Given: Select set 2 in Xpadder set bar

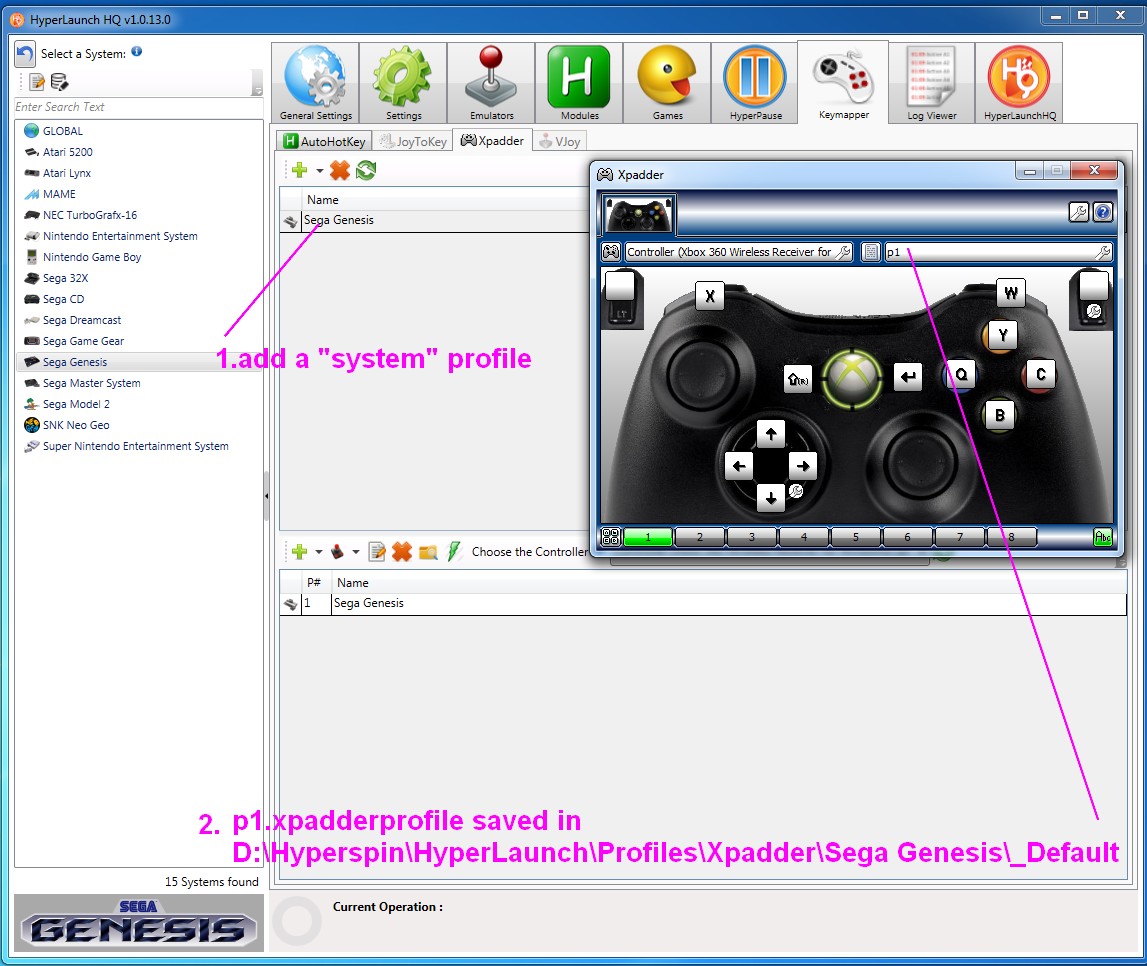Looking at the screenshot, I should (x=699, y=537).
